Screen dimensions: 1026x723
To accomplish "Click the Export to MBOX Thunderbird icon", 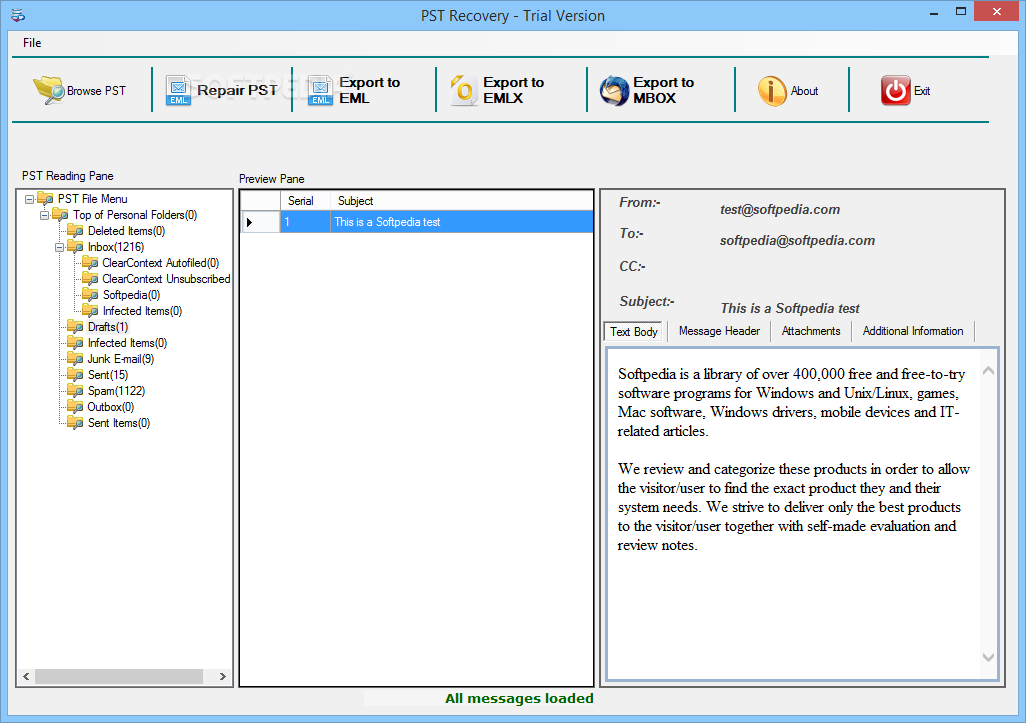I will tap(614, 90).
